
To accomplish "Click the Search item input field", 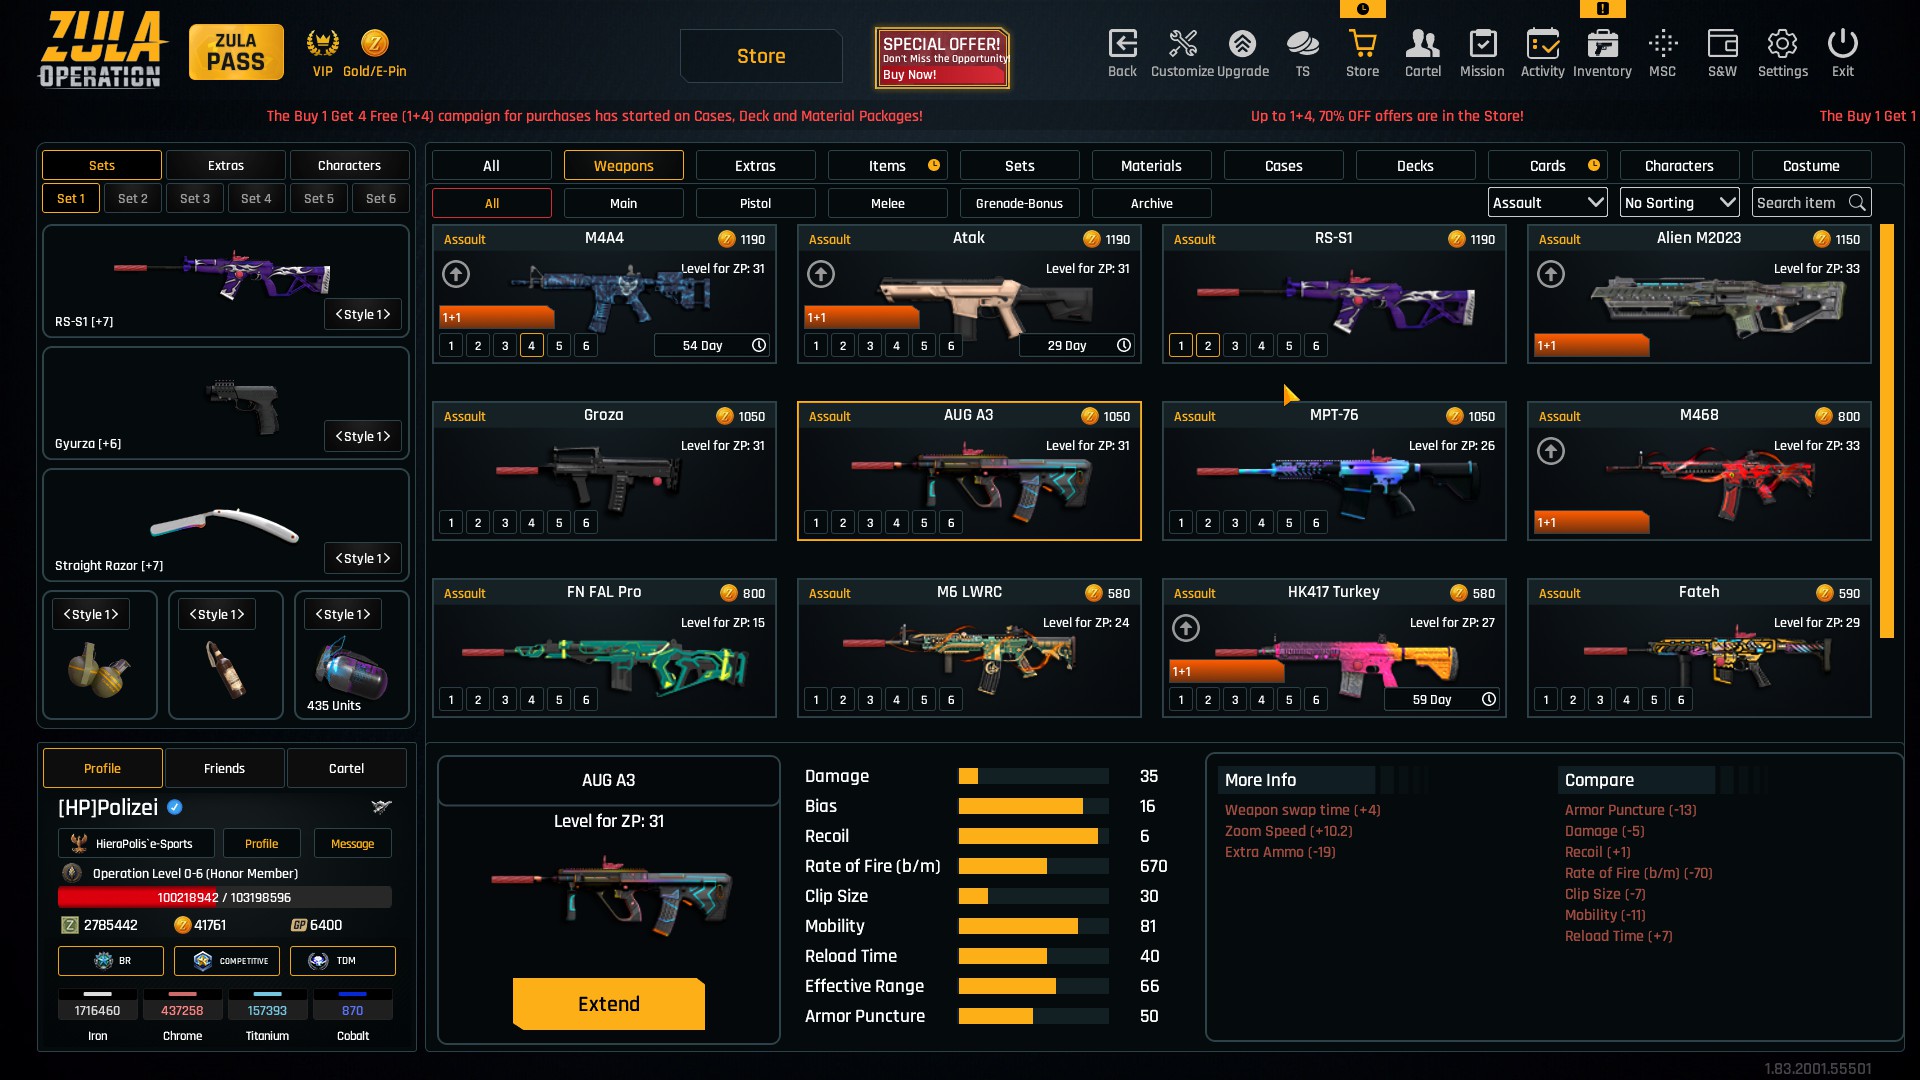I will (x=1811, y=203).
